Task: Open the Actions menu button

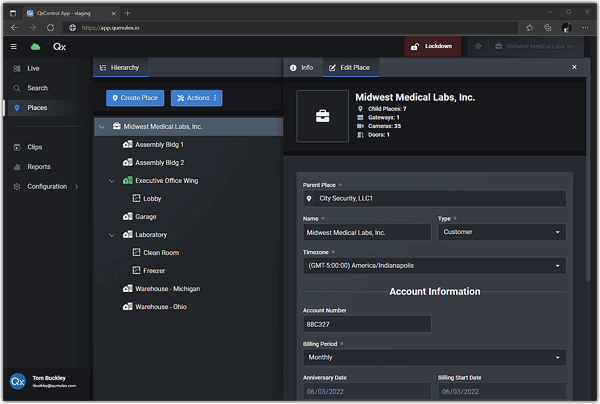Action: point(197,98)
